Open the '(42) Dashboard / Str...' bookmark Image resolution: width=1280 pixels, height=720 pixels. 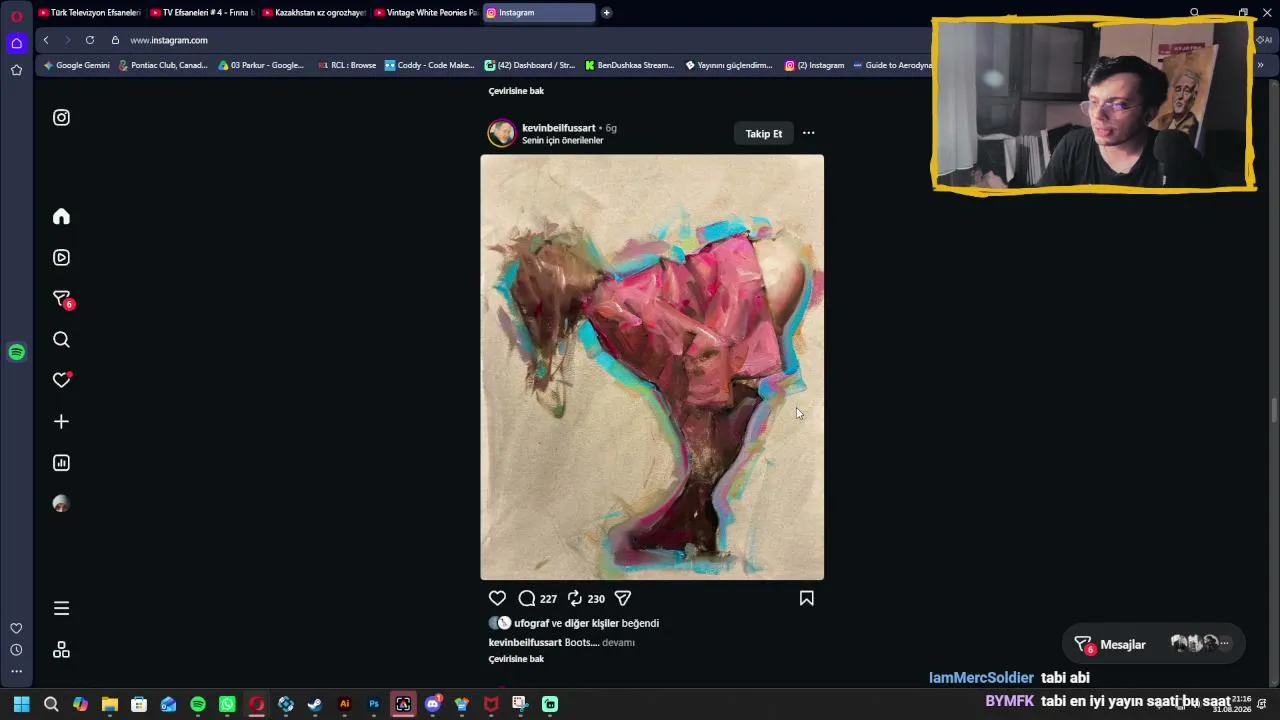pos(529,65)
